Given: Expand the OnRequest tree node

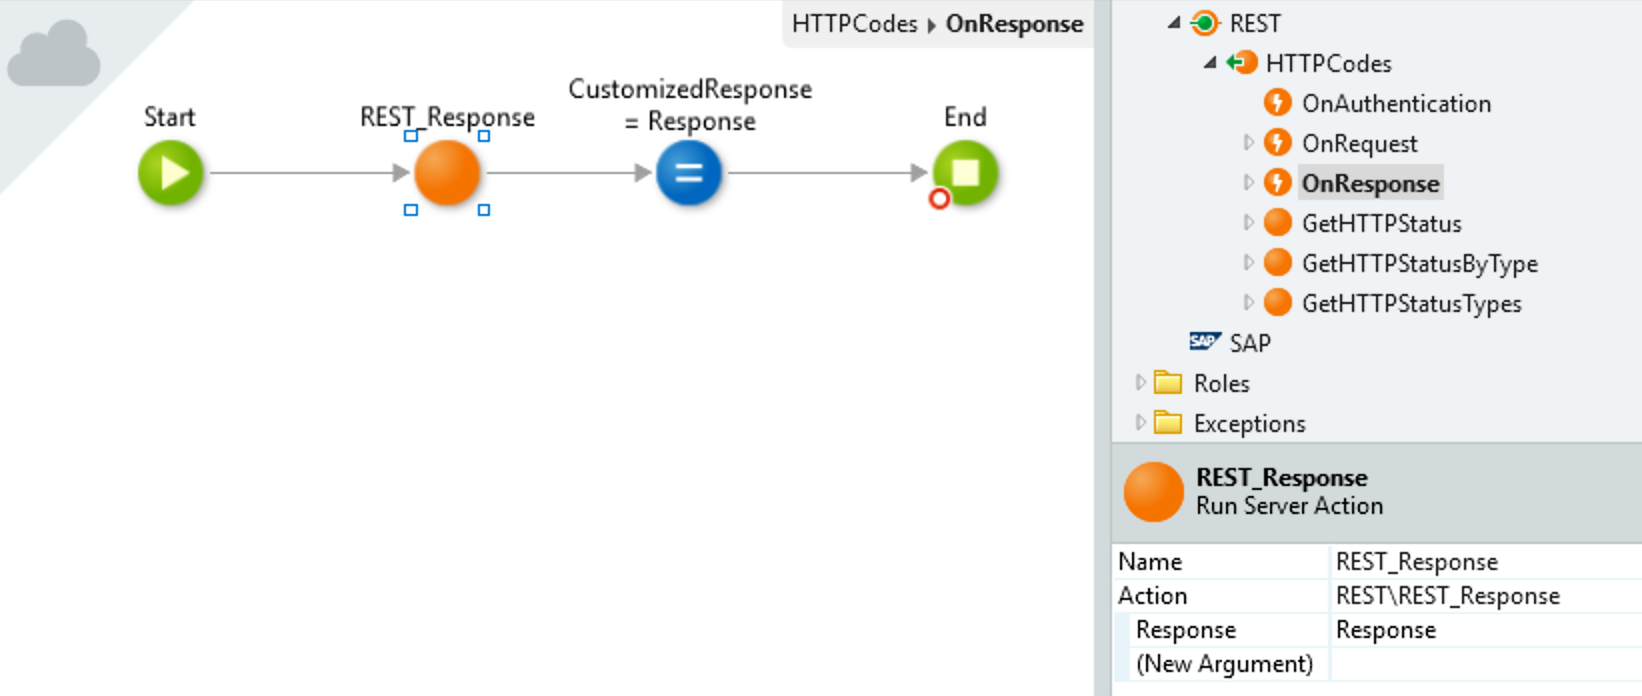Looking at the screenshot, I should click(x=1248, y=143).
